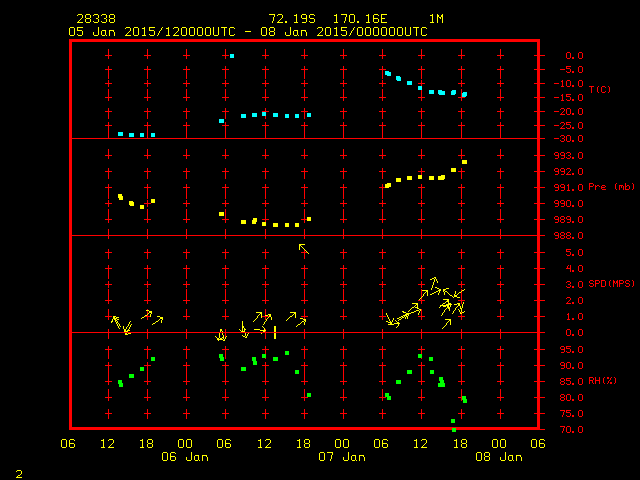Click the 00 hour label above 08 Jan

499,444
